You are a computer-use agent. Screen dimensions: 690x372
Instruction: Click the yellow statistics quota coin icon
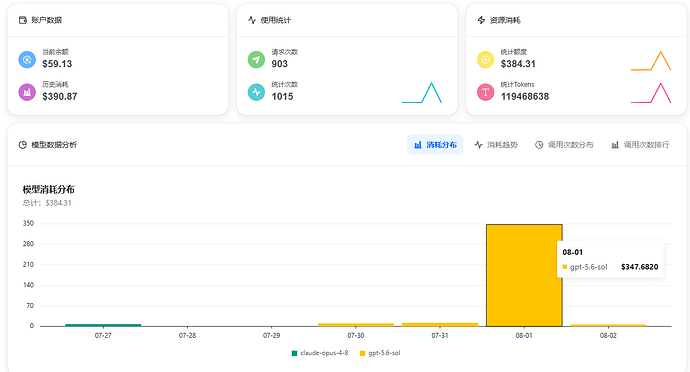point(485,59)
